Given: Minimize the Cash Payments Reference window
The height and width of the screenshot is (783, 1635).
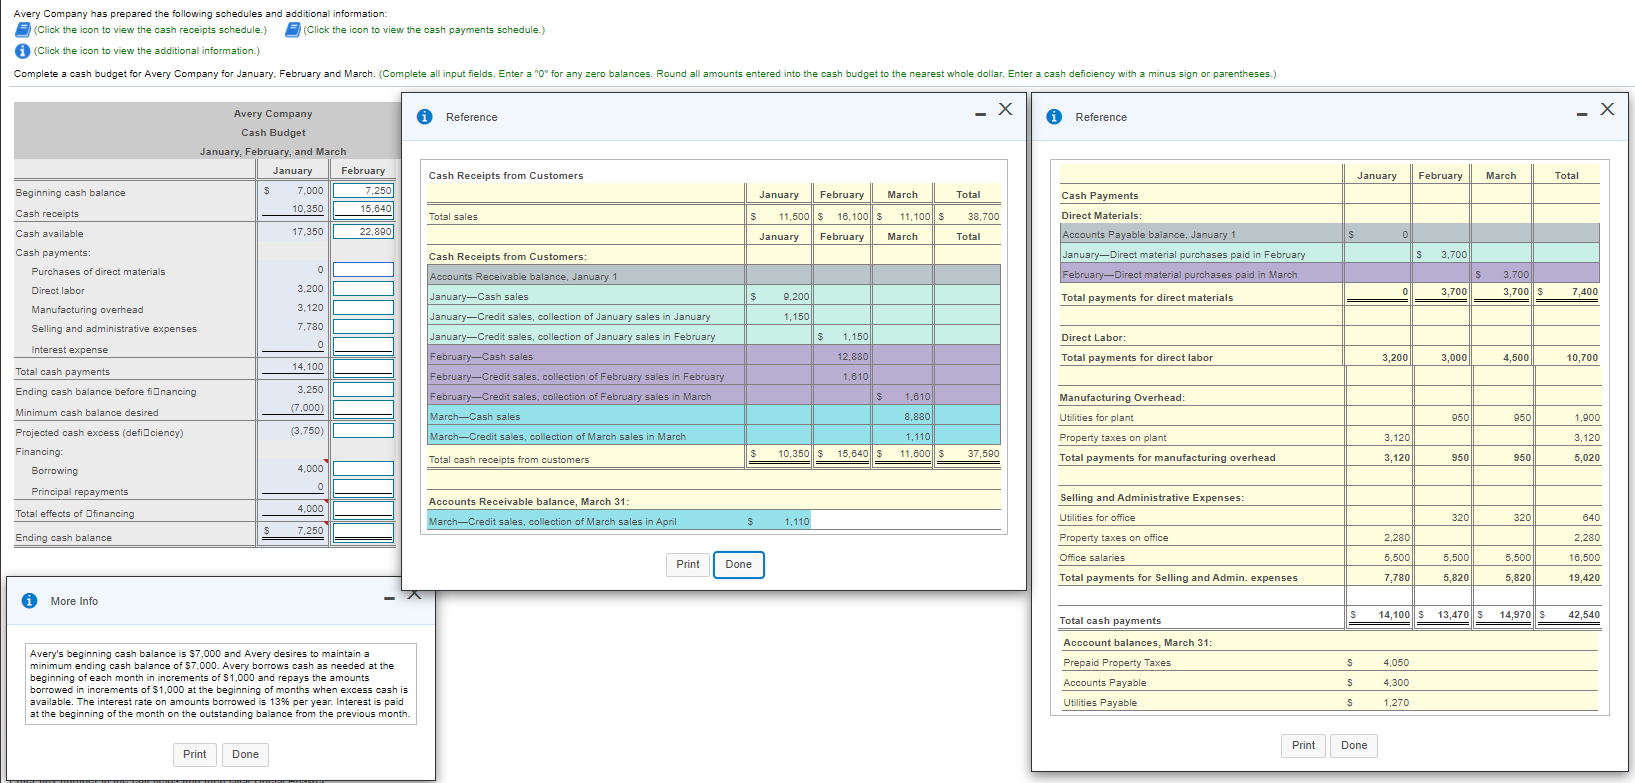Looking at the screenshot, I should tap(1582, 114).
